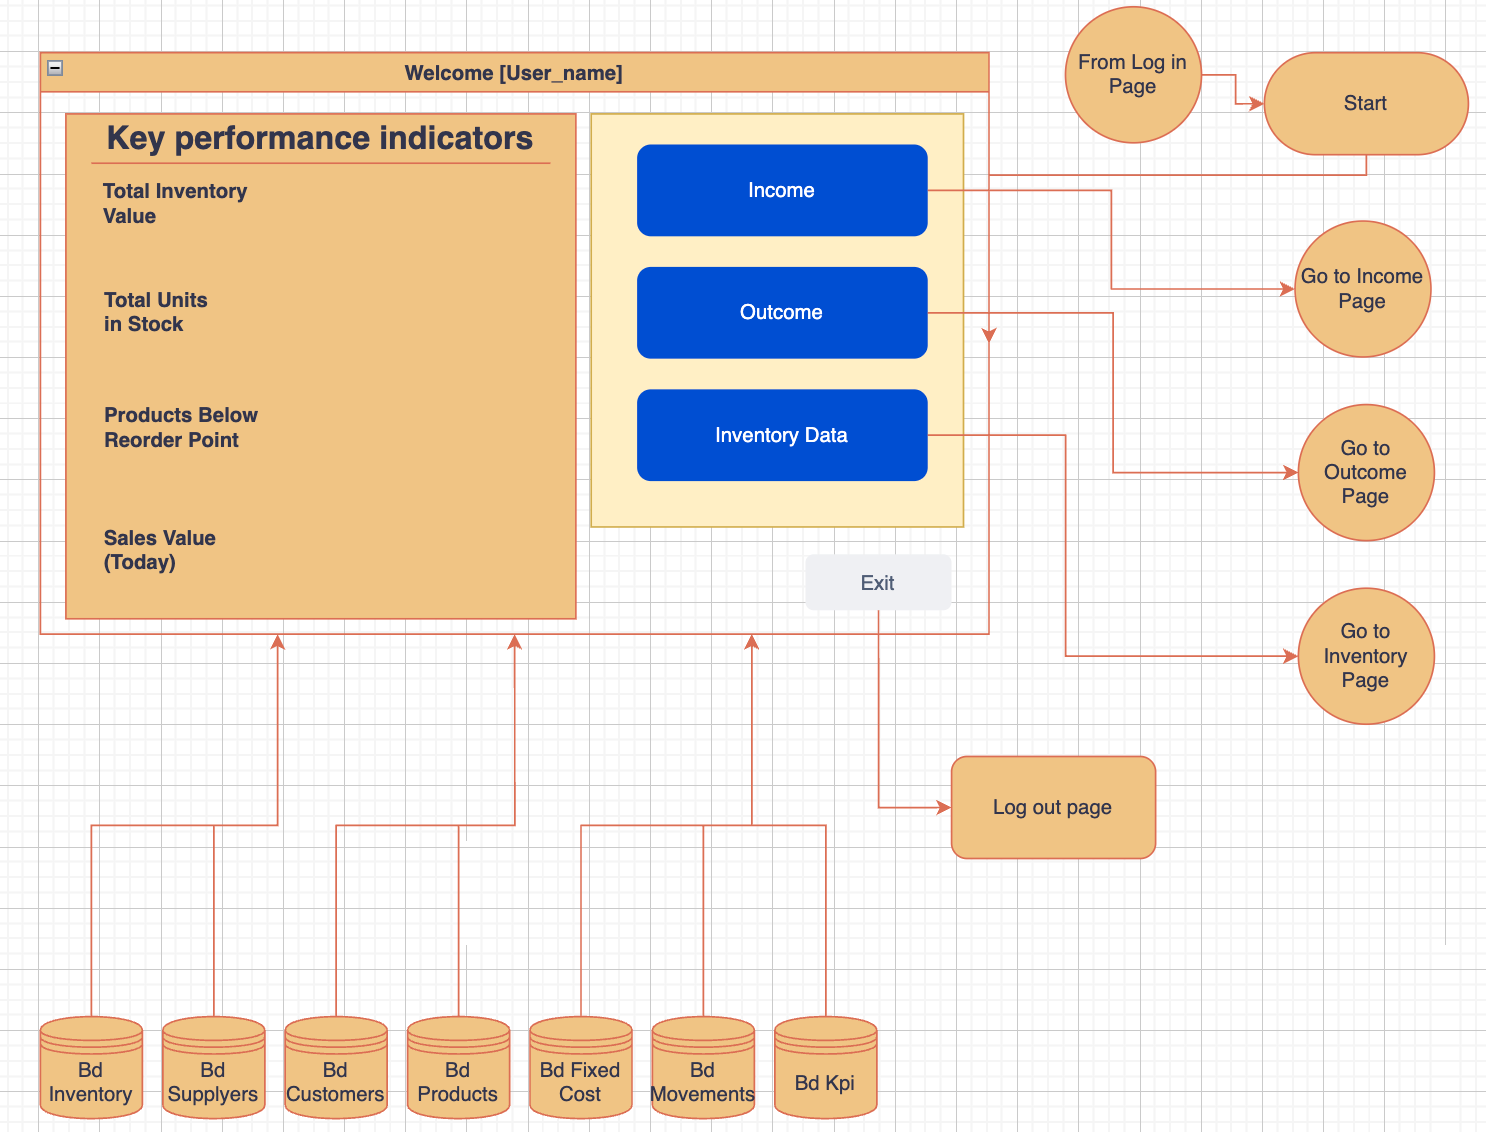Select the Start terminator shape

click(x=1365, y=104)
